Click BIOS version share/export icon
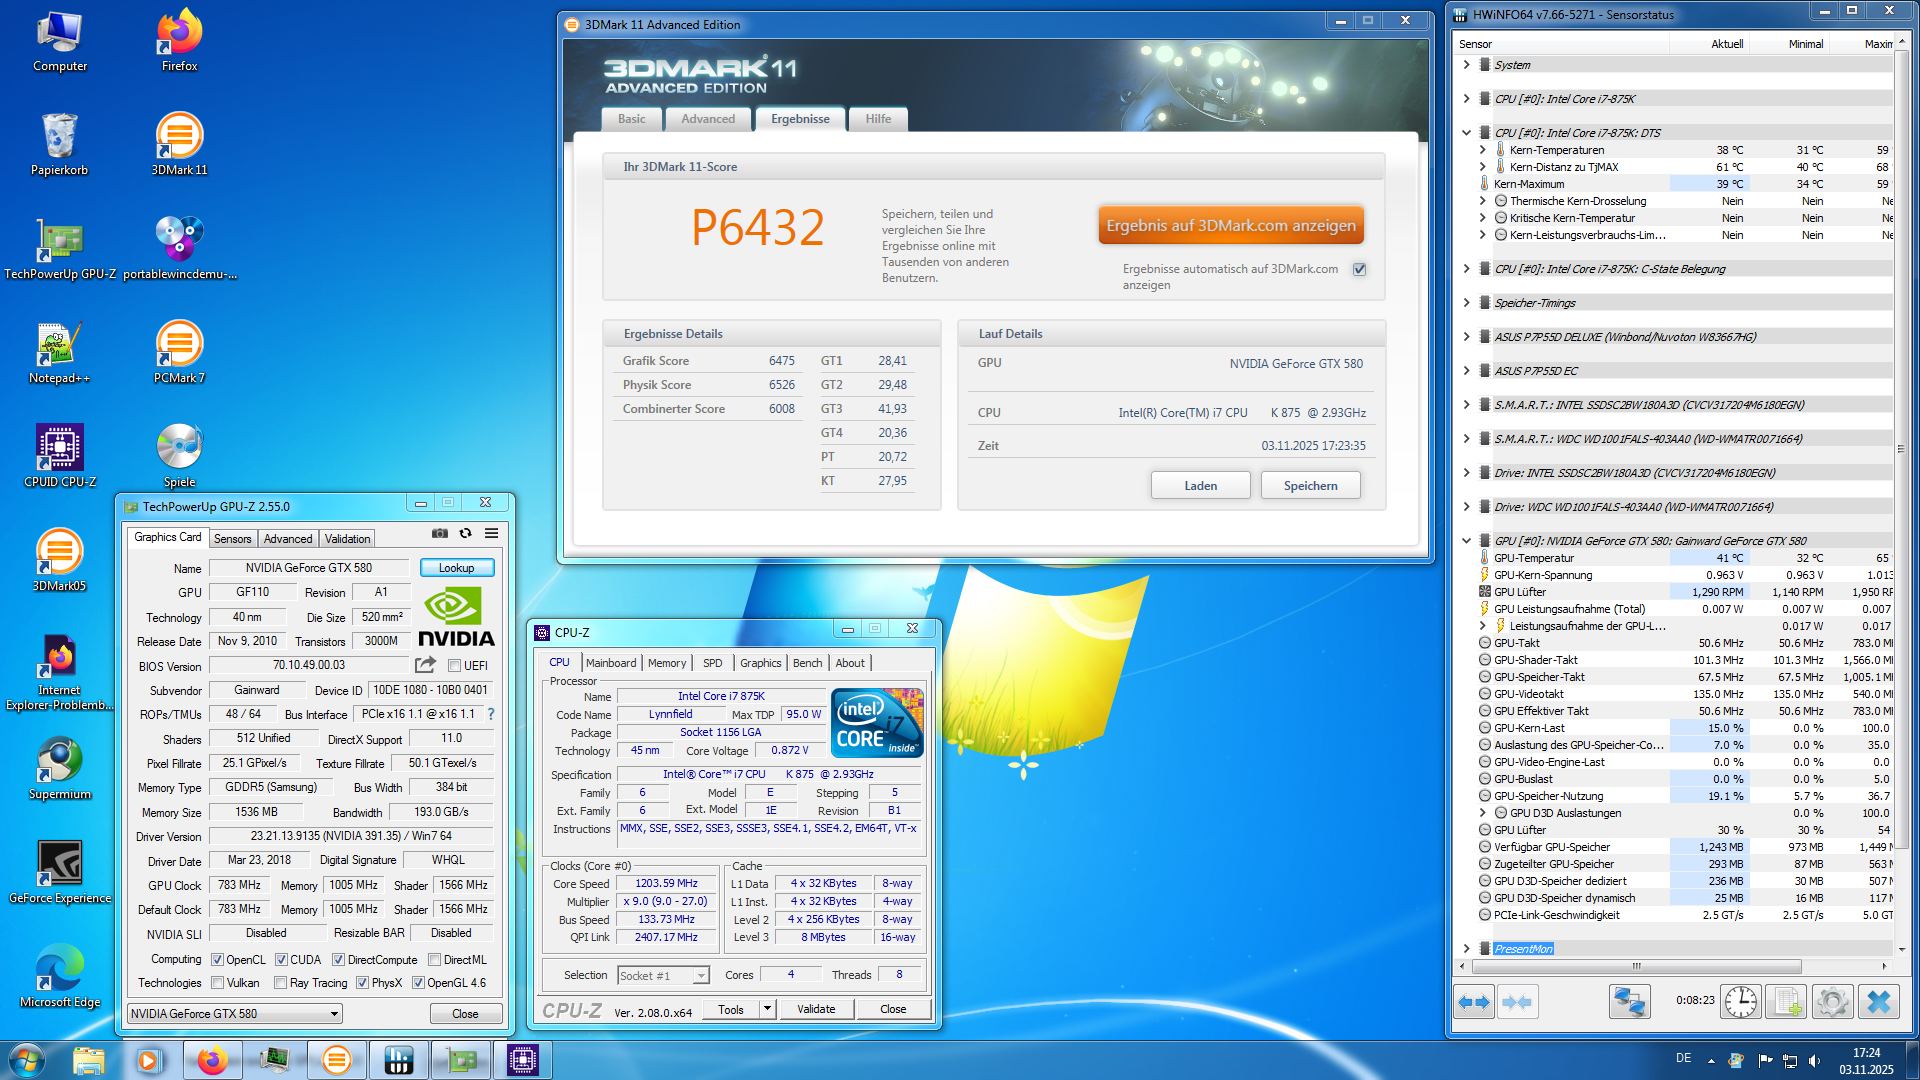 426,665
